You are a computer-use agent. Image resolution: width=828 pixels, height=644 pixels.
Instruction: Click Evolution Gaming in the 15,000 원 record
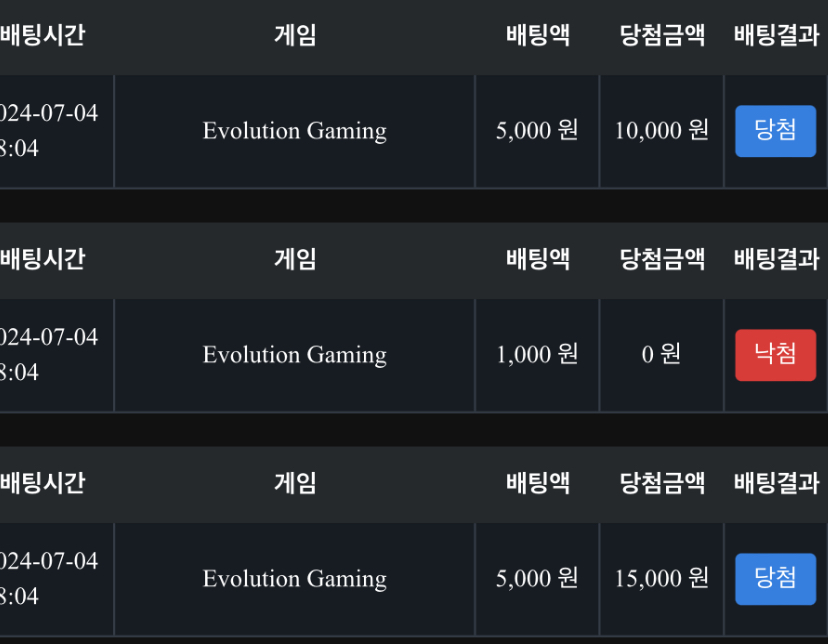tap(294, 579)
